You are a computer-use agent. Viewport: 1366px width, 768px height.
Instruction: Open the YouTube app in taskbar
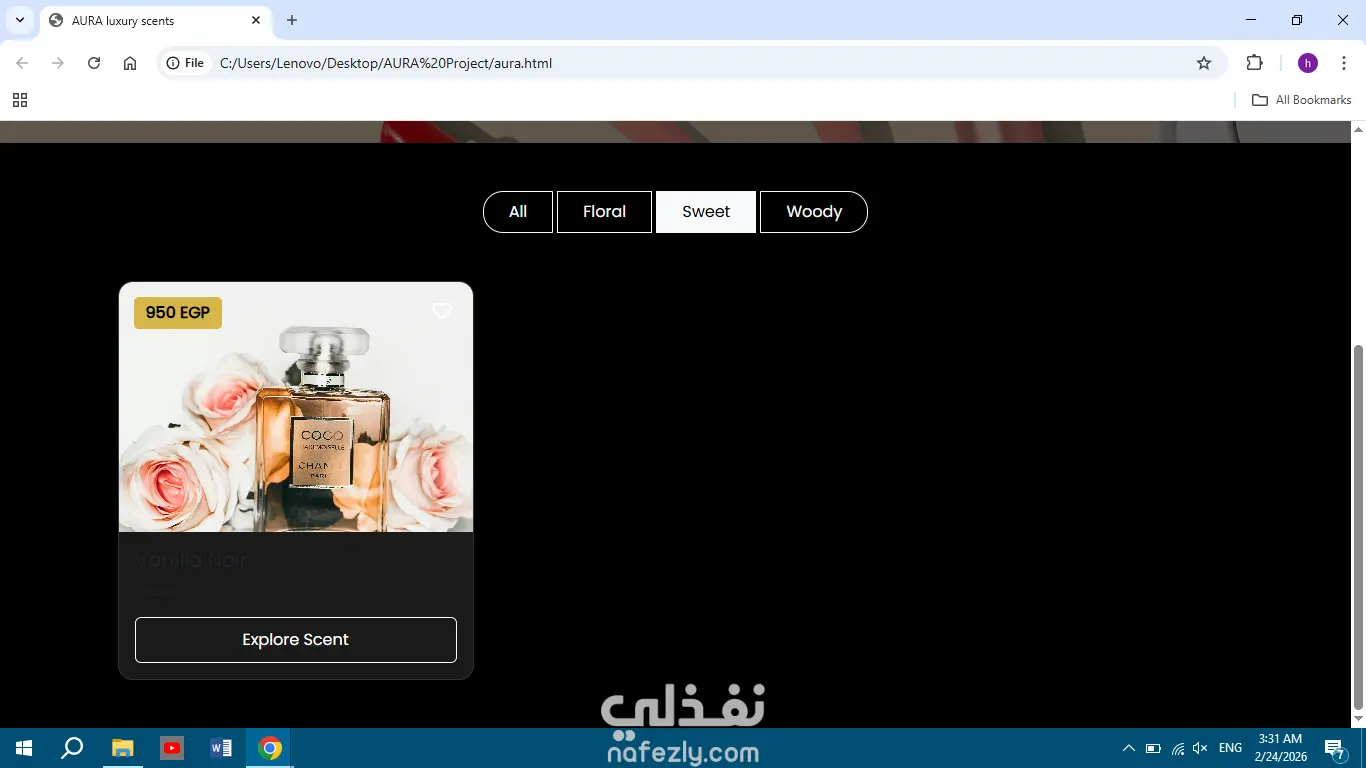pyautogui.click(x=172, y=748)
